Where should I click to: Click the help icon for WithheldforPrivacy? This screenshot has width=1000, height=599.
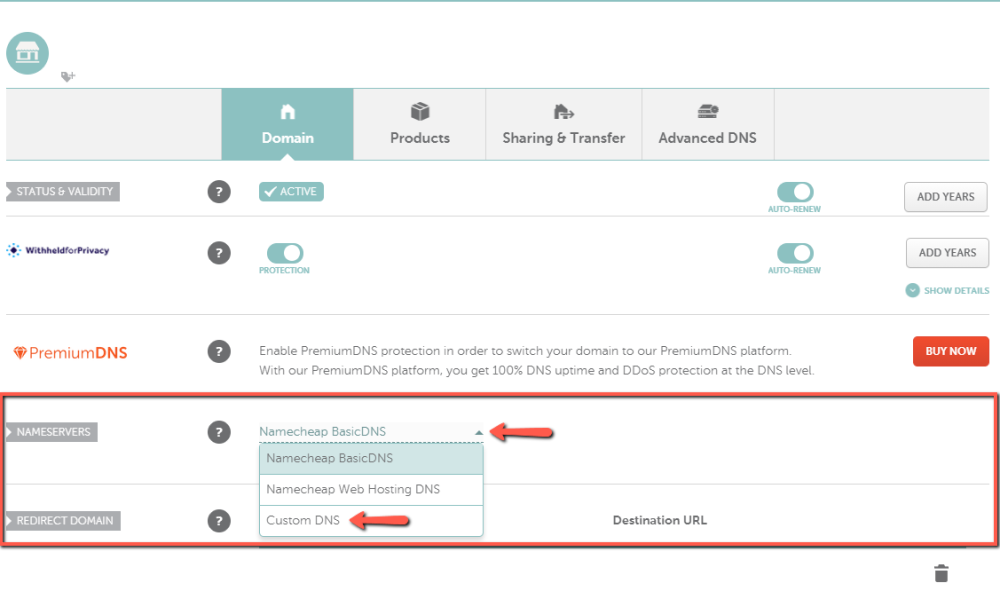tap(219, 253)
